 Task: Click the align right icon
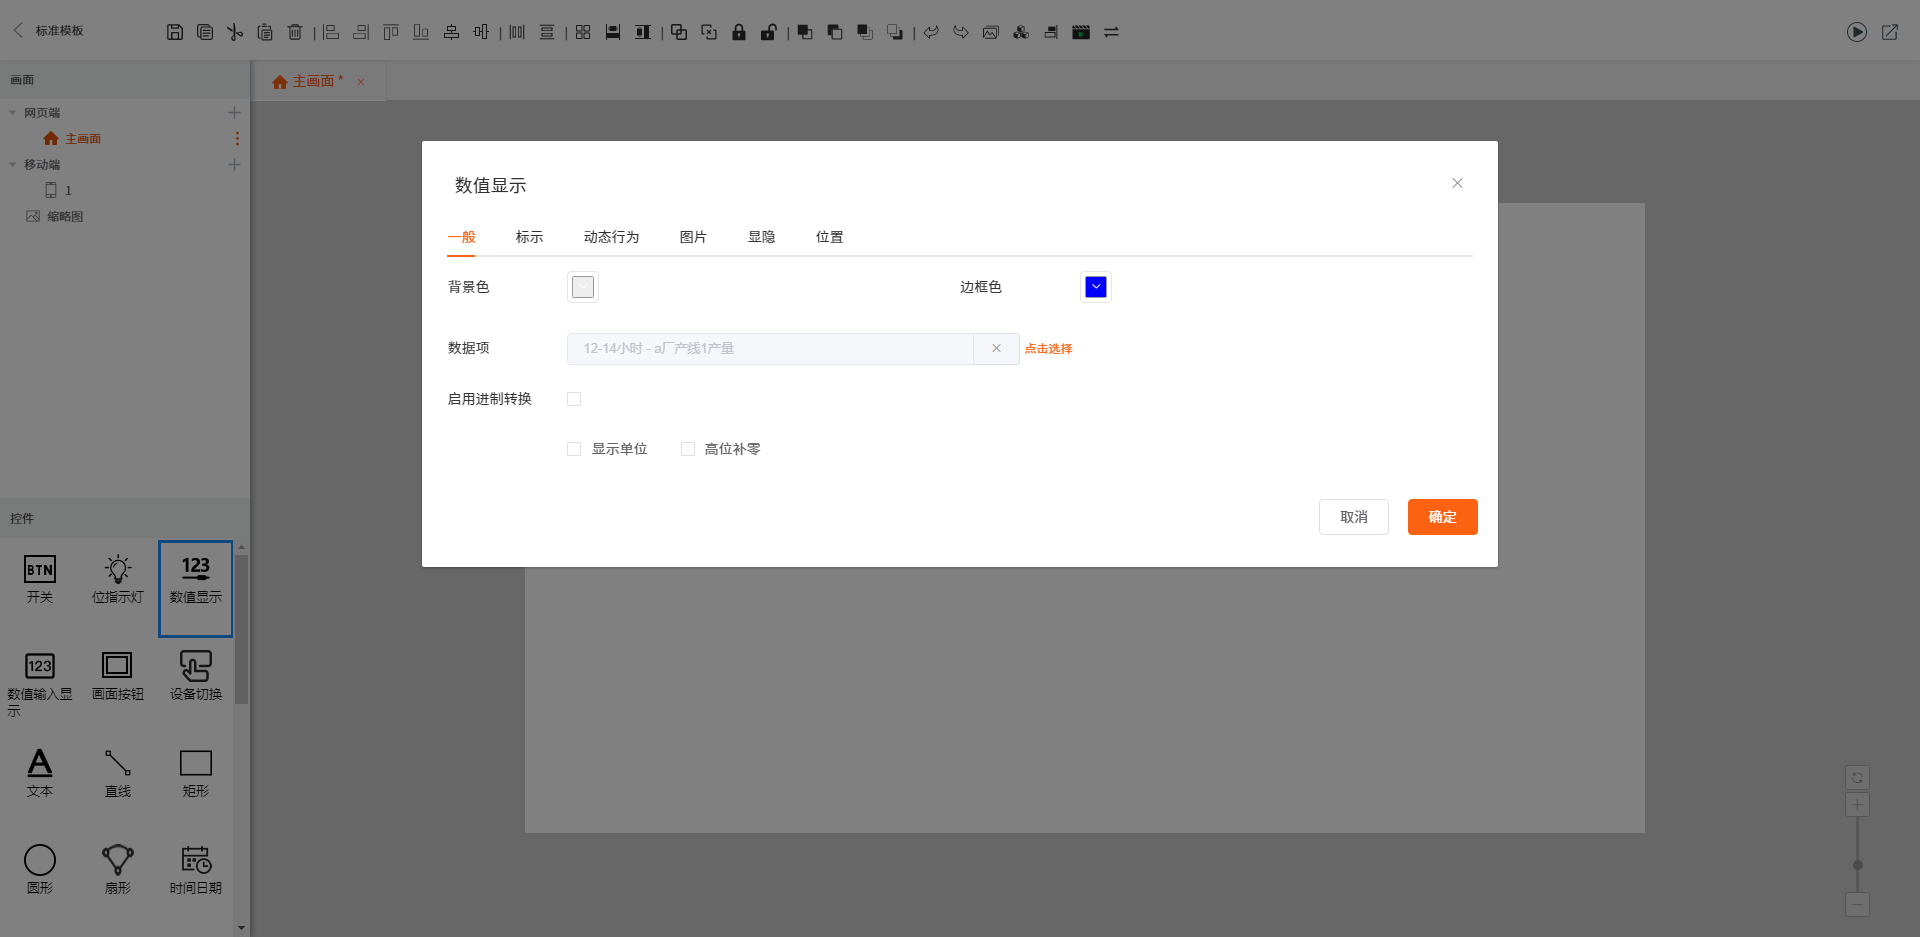click(361, 32)
